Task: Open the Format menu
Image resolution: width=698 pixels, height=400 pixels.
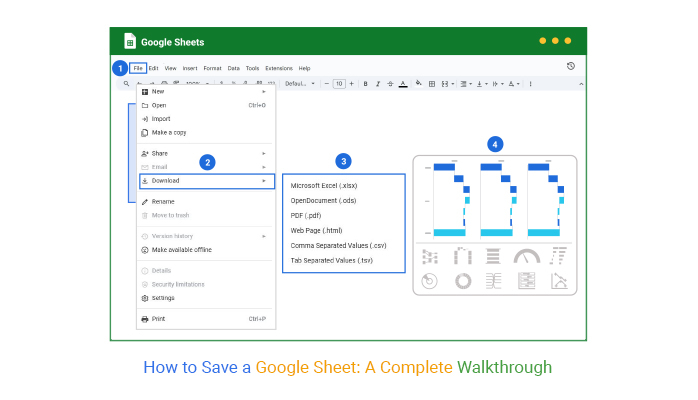Action: click(x=212, y=68)
